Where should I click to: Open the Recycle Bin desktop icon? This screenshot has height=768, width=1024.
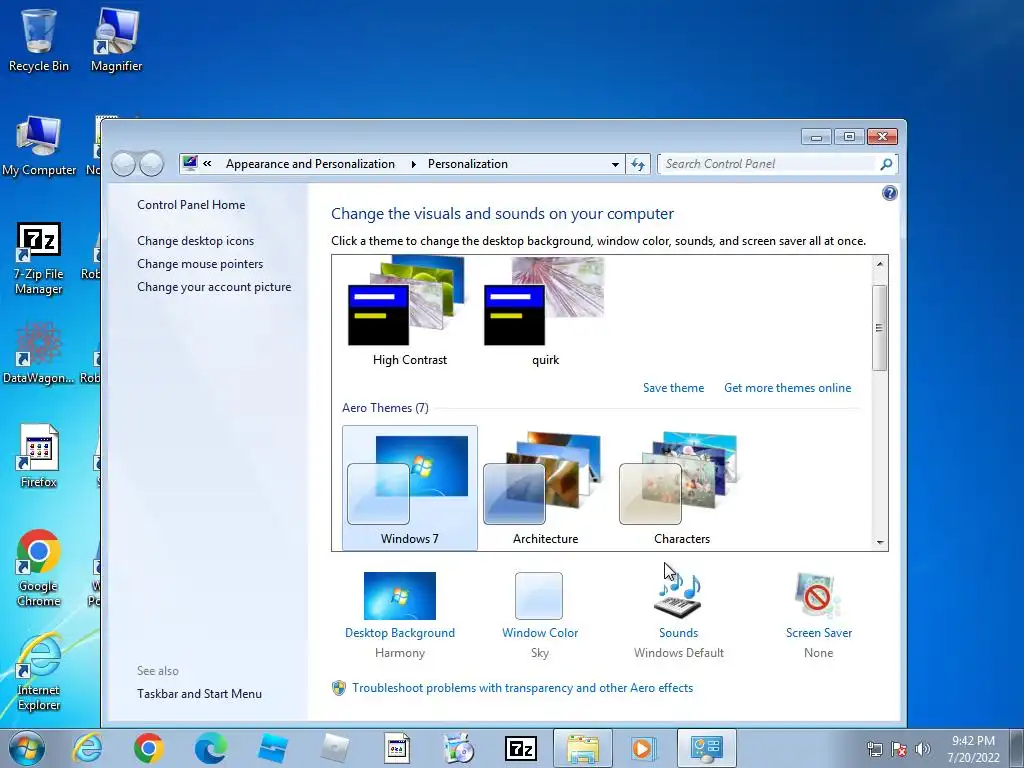tap(39, 39)
